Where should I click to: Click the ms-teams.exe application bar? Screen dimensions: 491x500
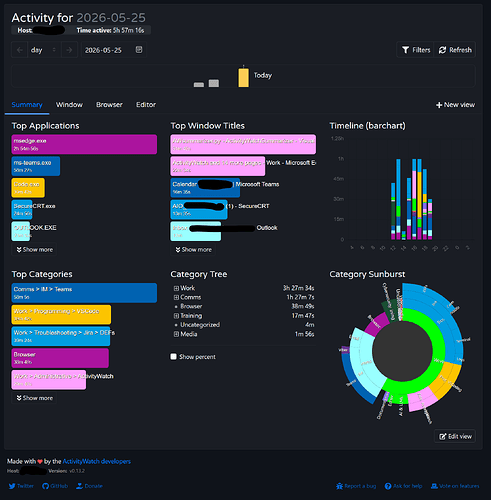point(36,166)
